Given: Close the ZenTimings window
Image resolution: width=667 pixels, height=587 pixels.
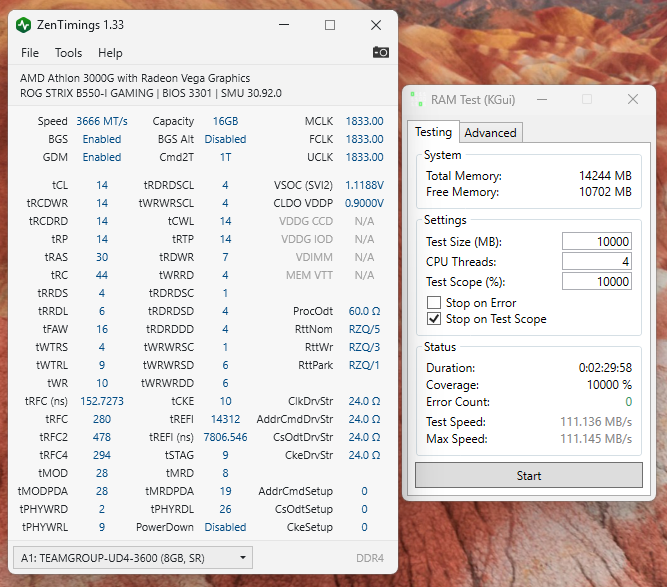Looking at the screenshot, I should point(376,25).
